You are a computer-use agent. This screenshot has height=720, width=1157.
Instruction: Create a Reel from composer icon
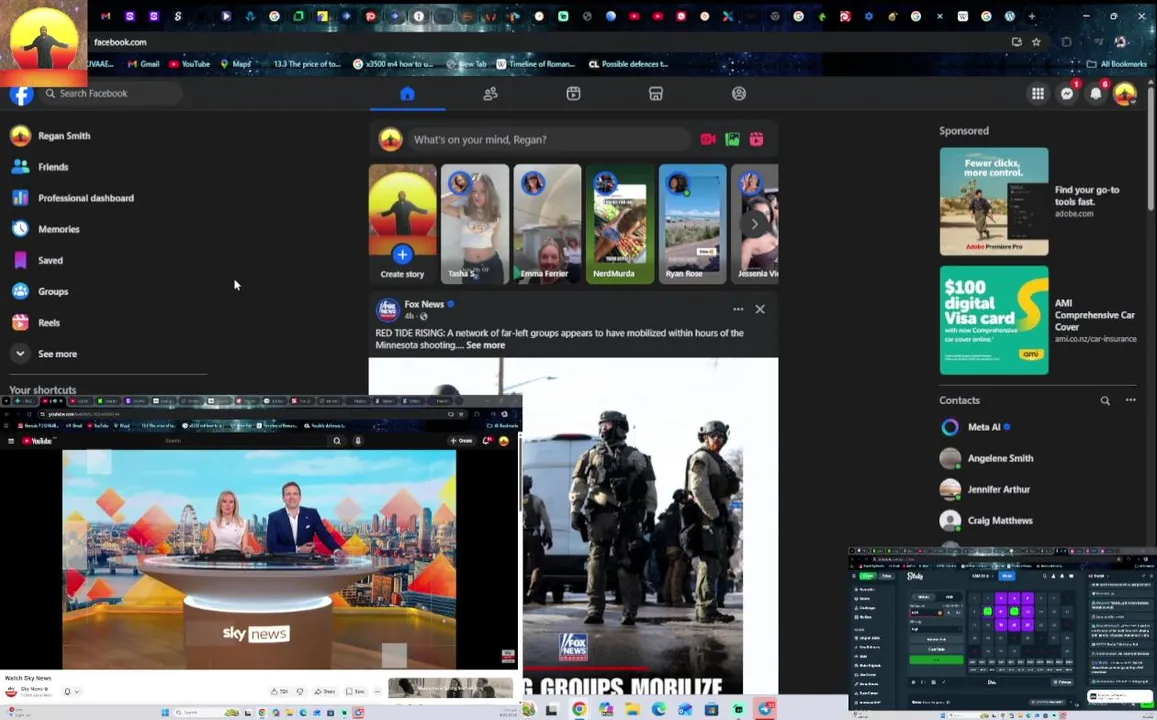(x=756, y=139)
